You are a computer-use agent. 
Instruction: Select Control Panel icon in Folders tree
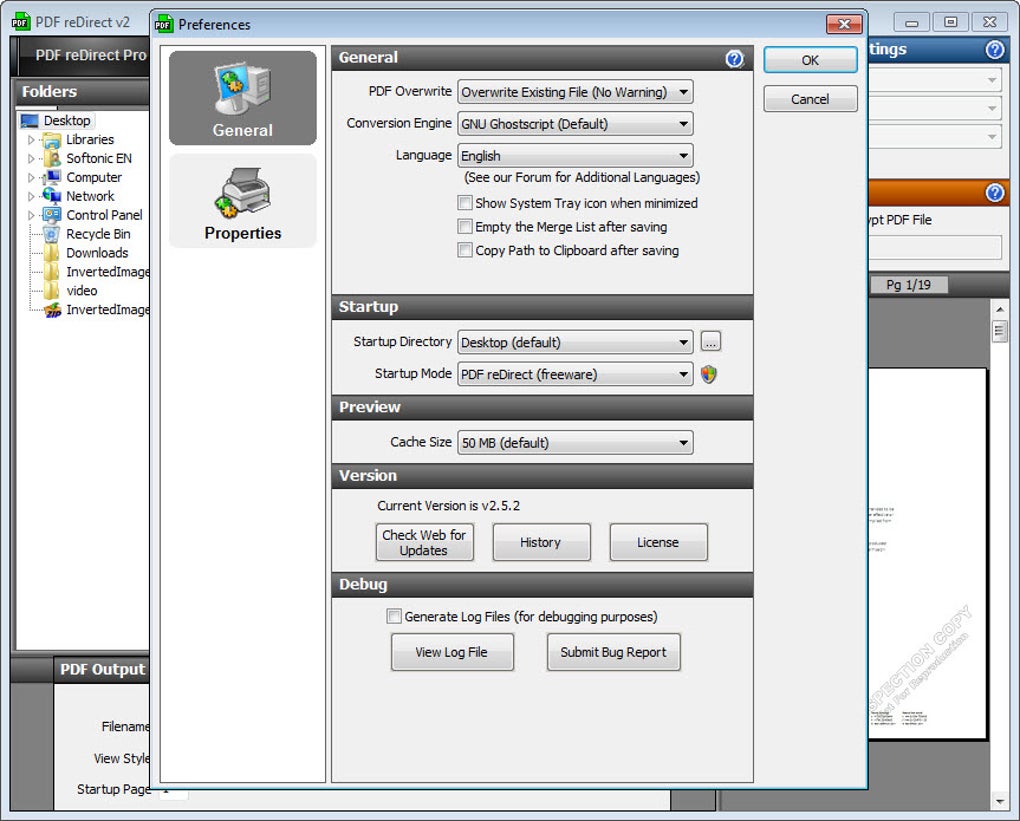coord(51,215)
